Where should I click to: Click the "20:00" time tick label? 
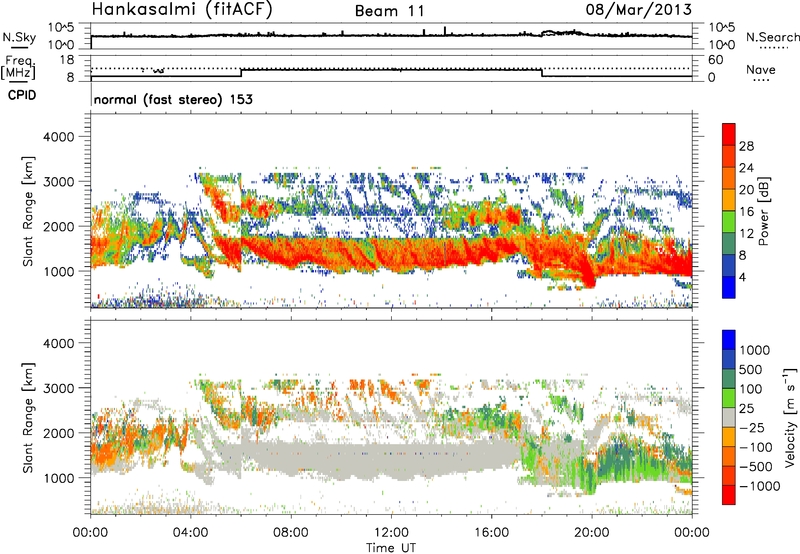[x=591, y=533]
